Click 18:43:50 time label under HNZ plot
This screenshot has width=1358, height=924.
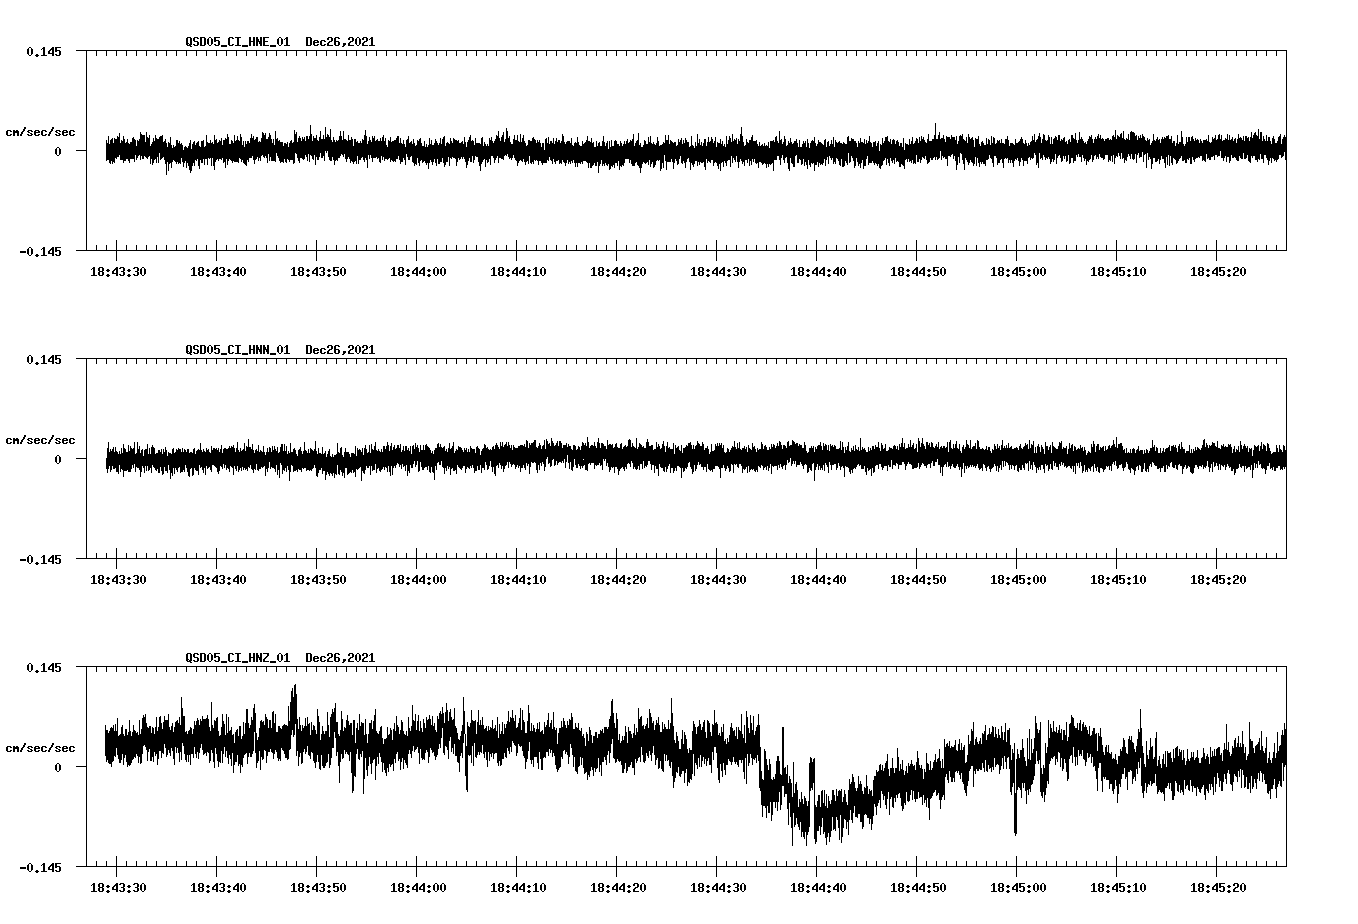point(318,888)
